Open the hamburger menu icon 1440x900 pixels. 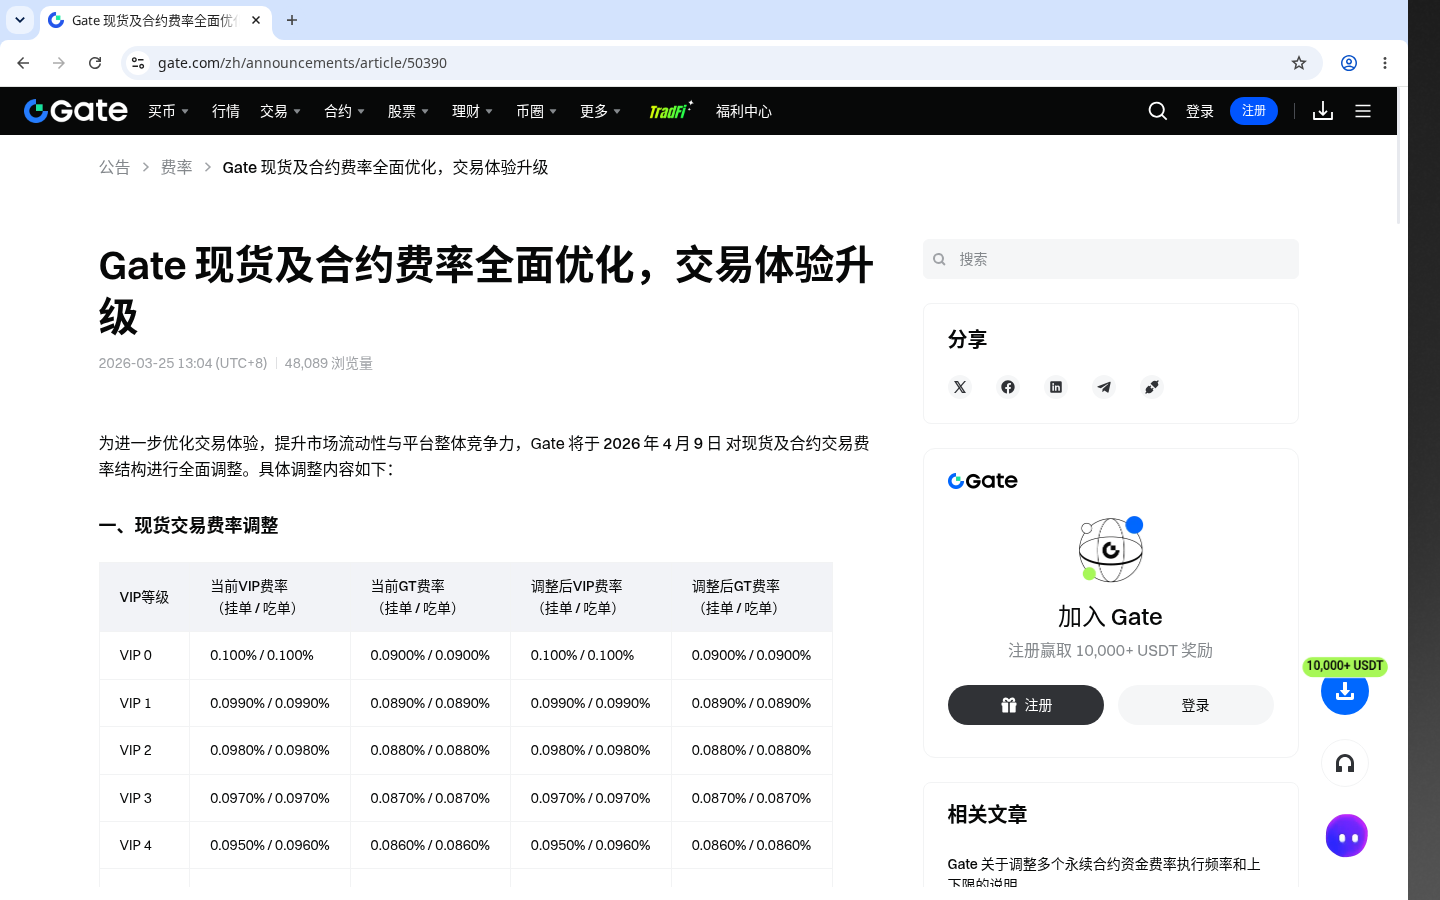pyautogui.click(x=1363, y=111)
